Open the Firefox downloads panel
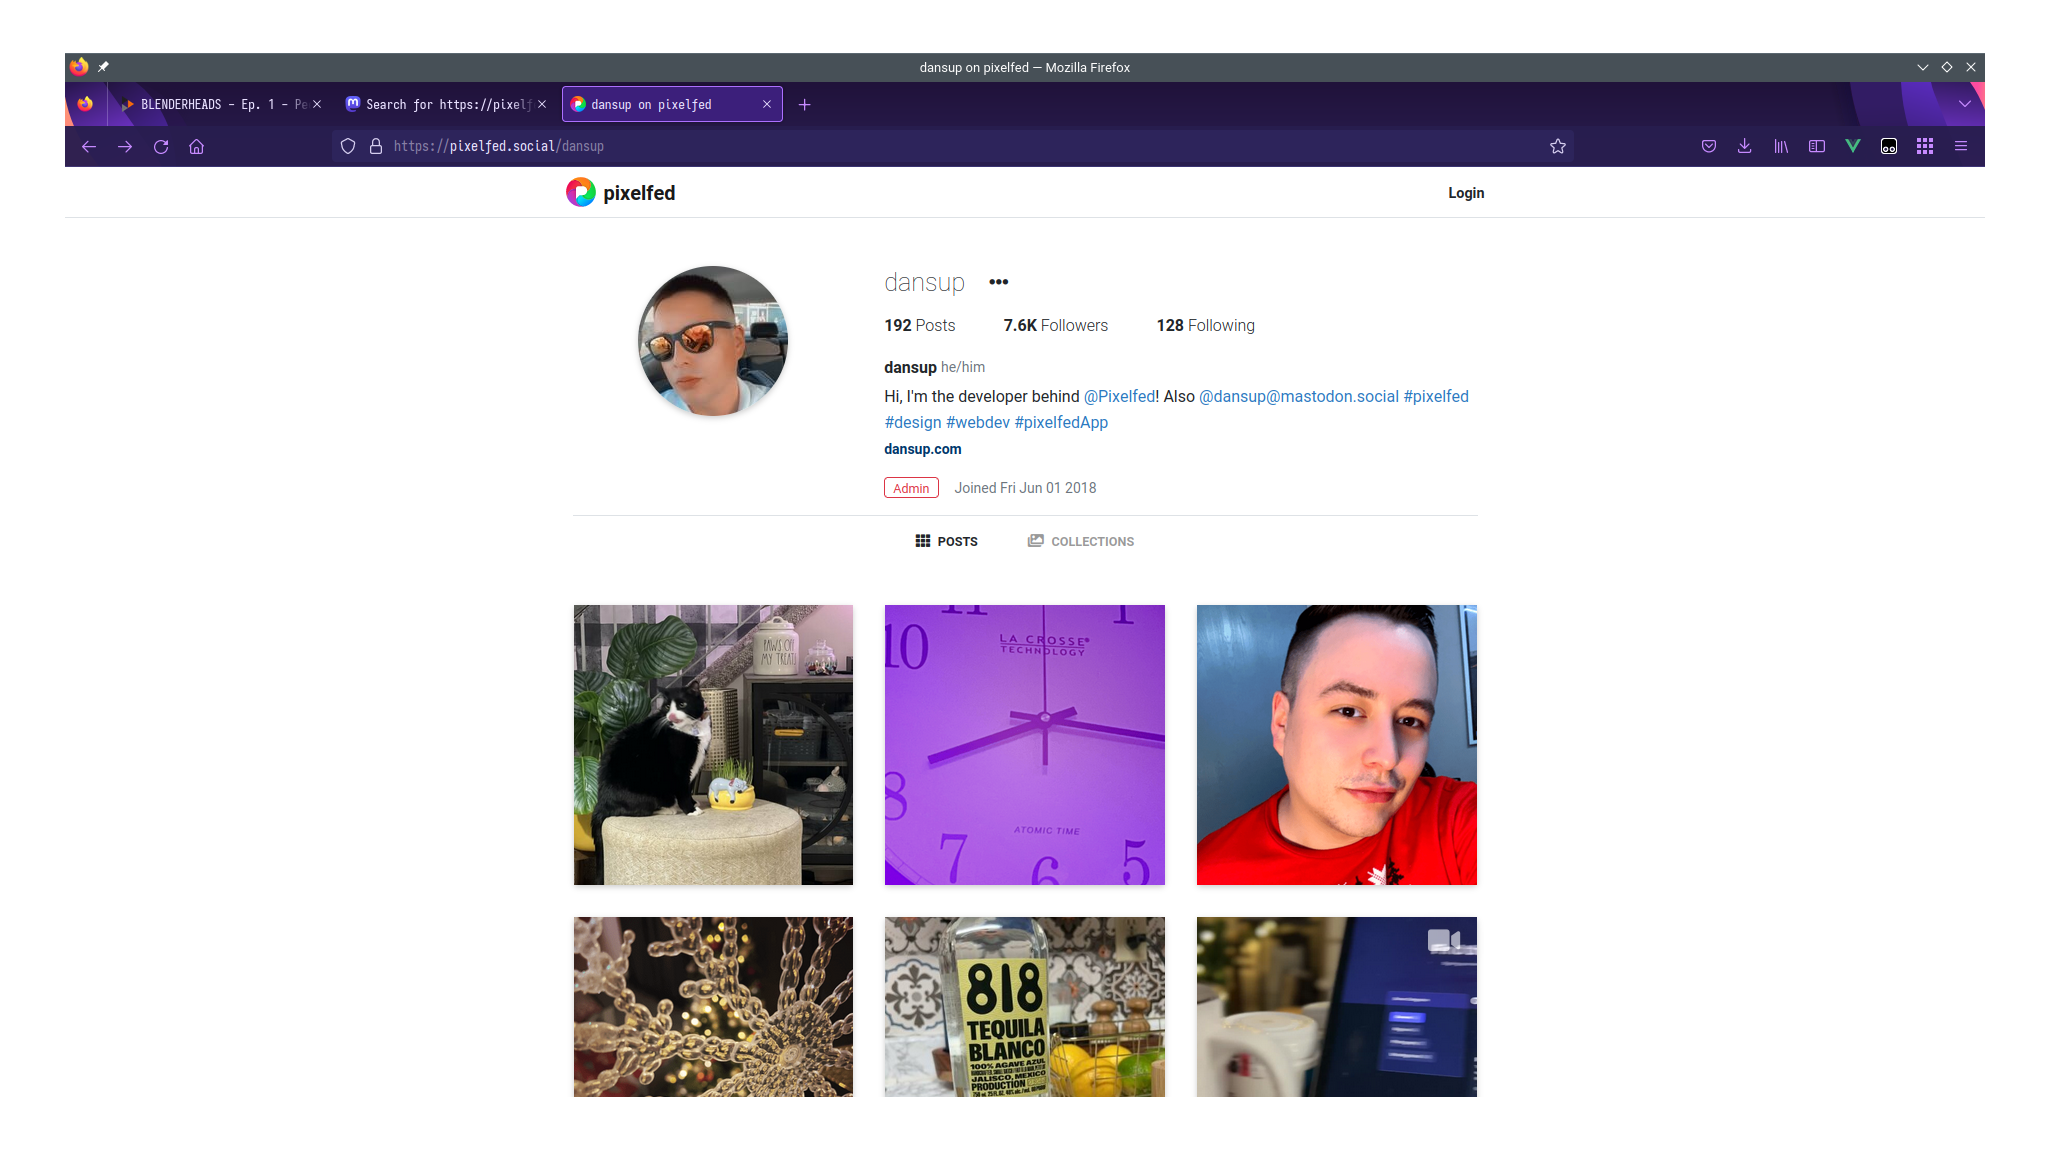The image size is (2050, 1174). [1744, 147]
